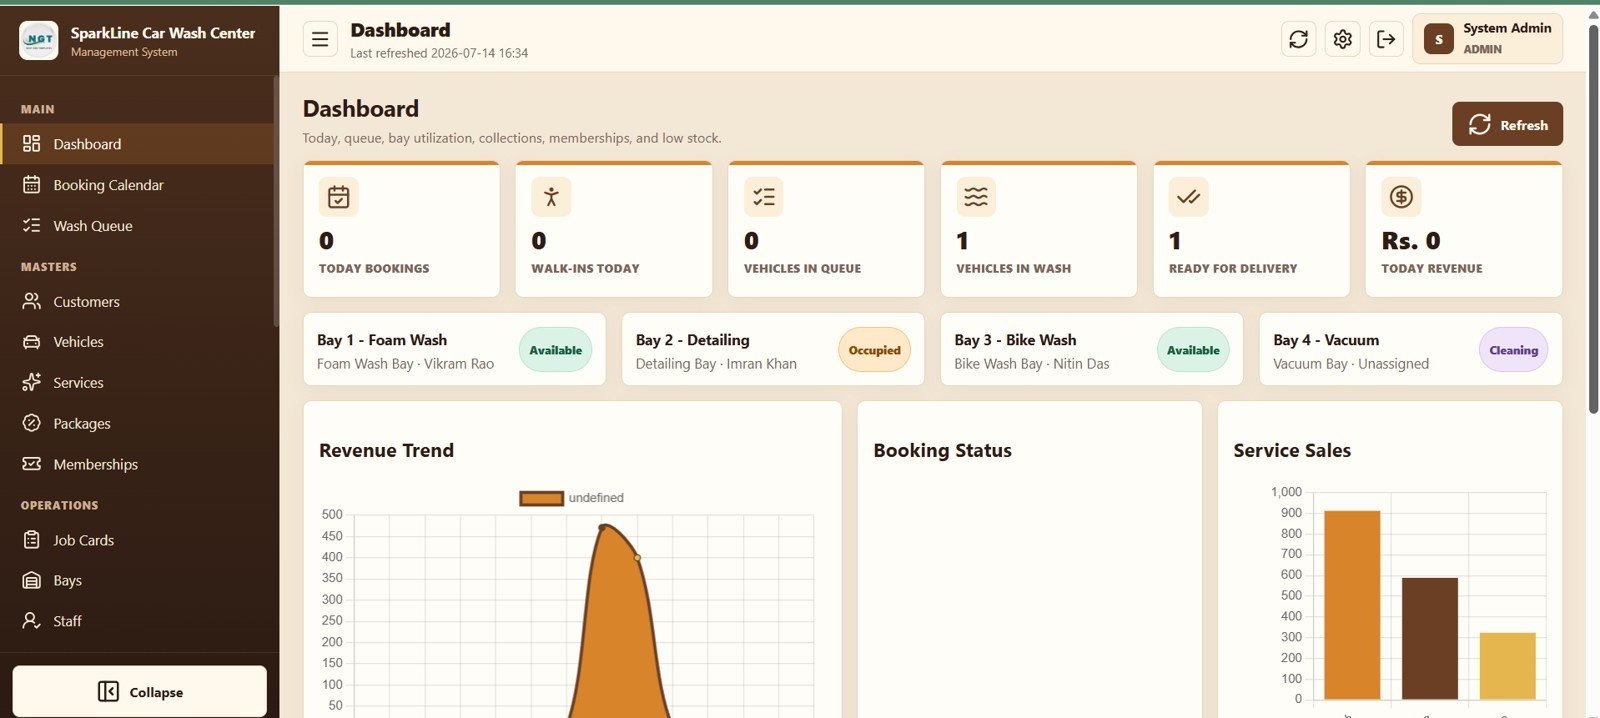Click the Cleaning badge on Bay 4

click(1513, 350)
